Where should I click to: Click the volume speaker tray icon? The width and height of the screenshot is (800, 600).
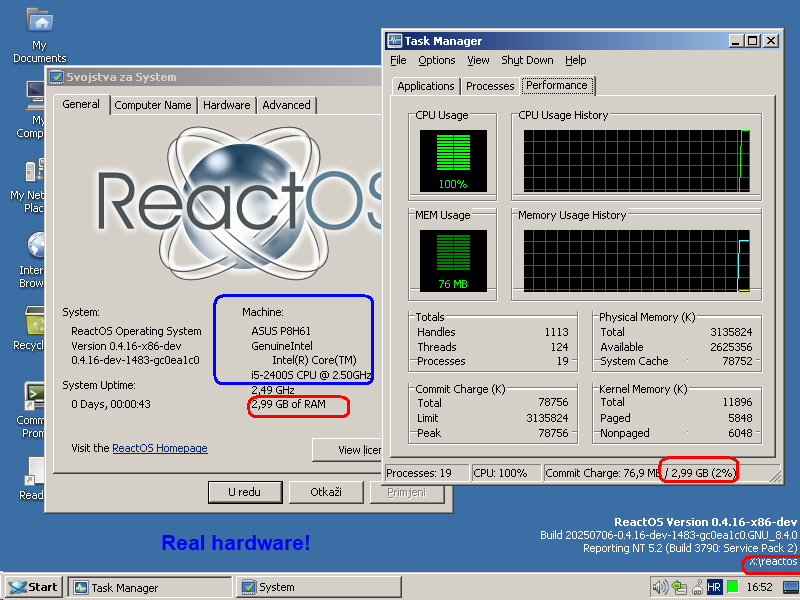660,587
